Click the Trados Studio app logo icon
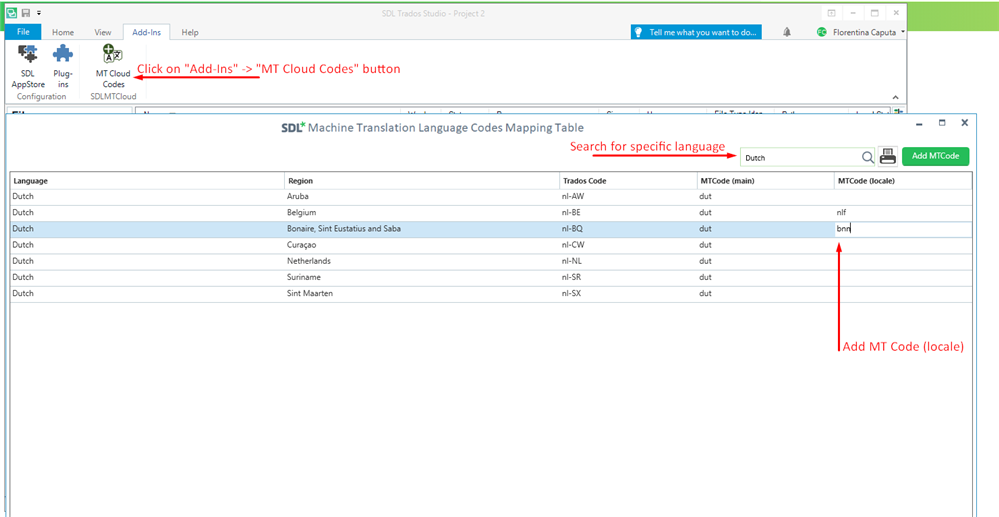999x517 pixels. 11,13
